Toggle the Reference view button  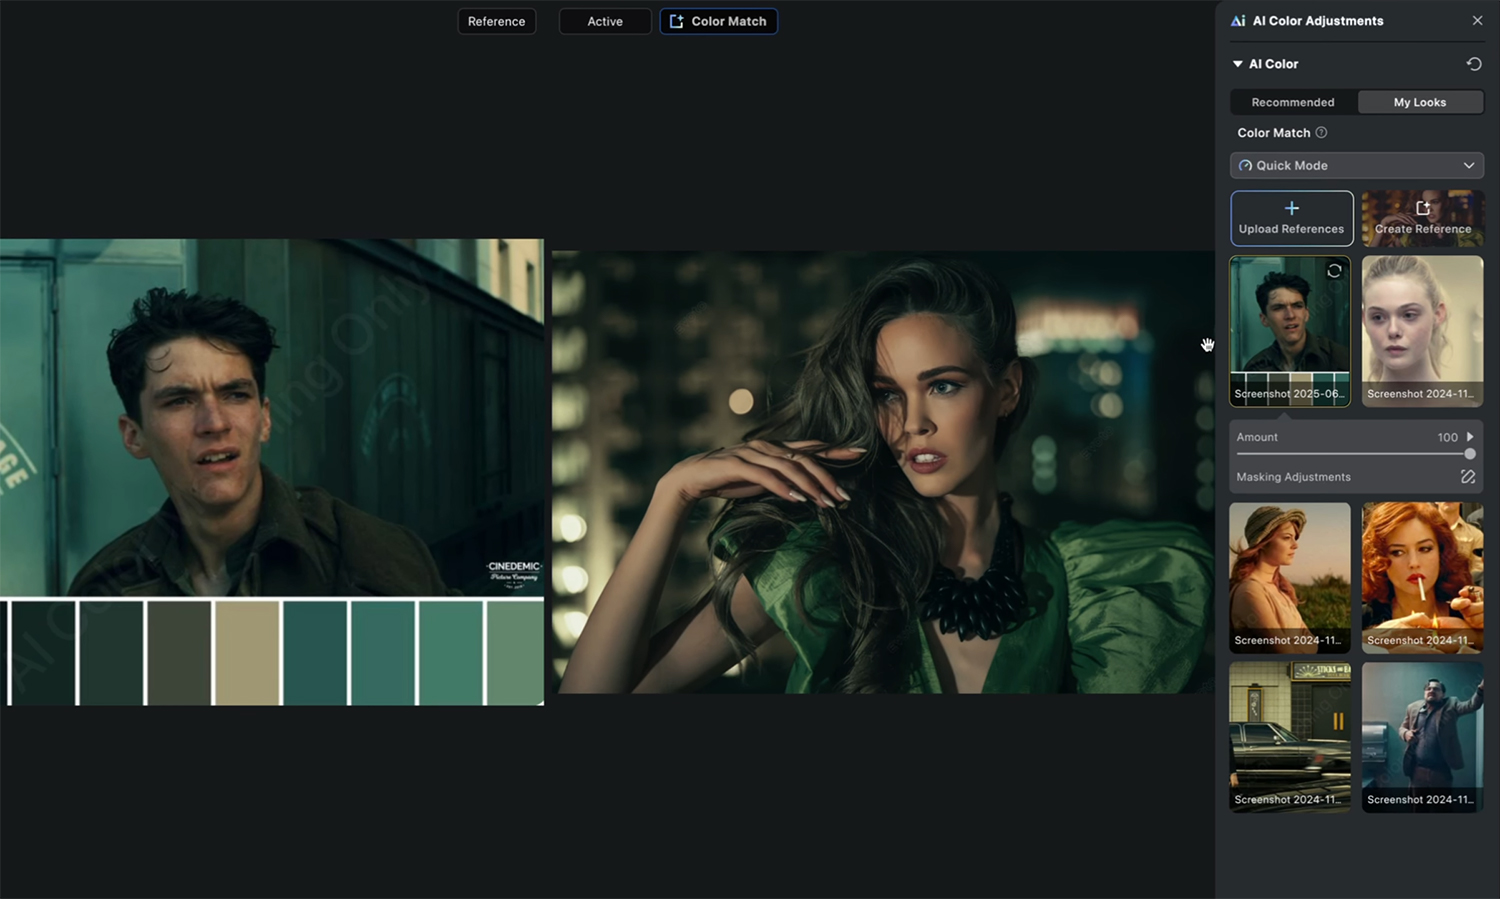coord(496,21)
